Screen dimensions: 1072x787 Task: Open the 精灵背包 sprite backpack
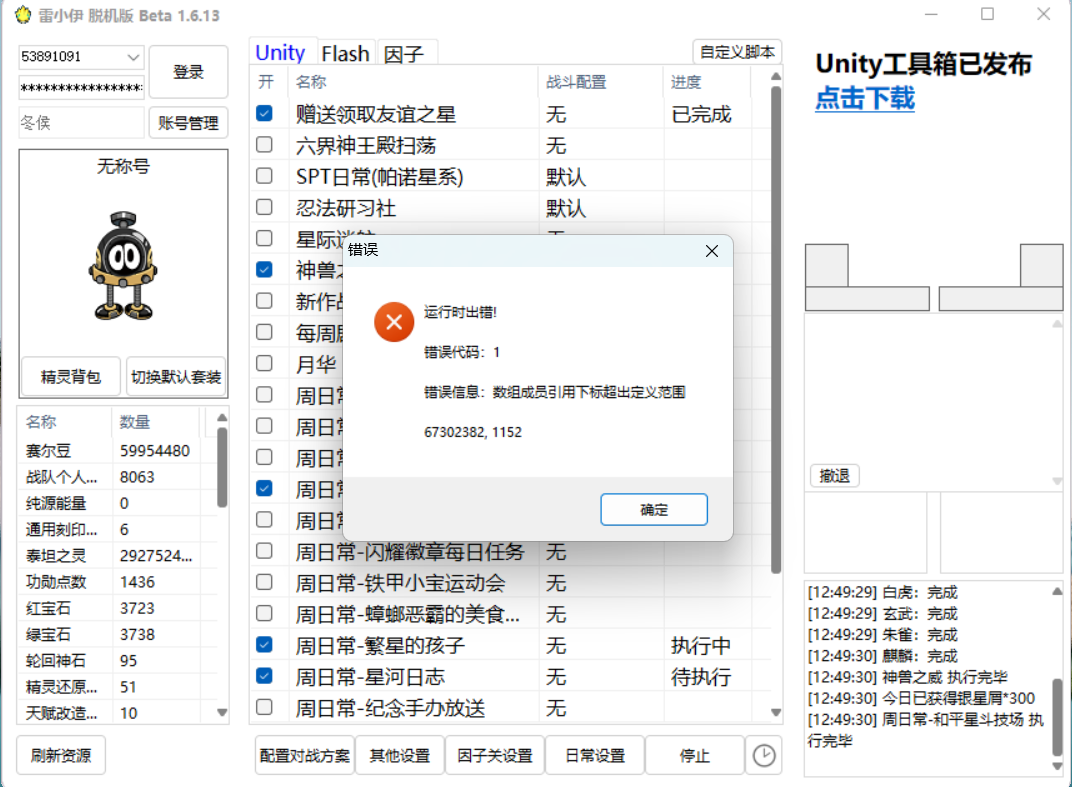[70, 377]
